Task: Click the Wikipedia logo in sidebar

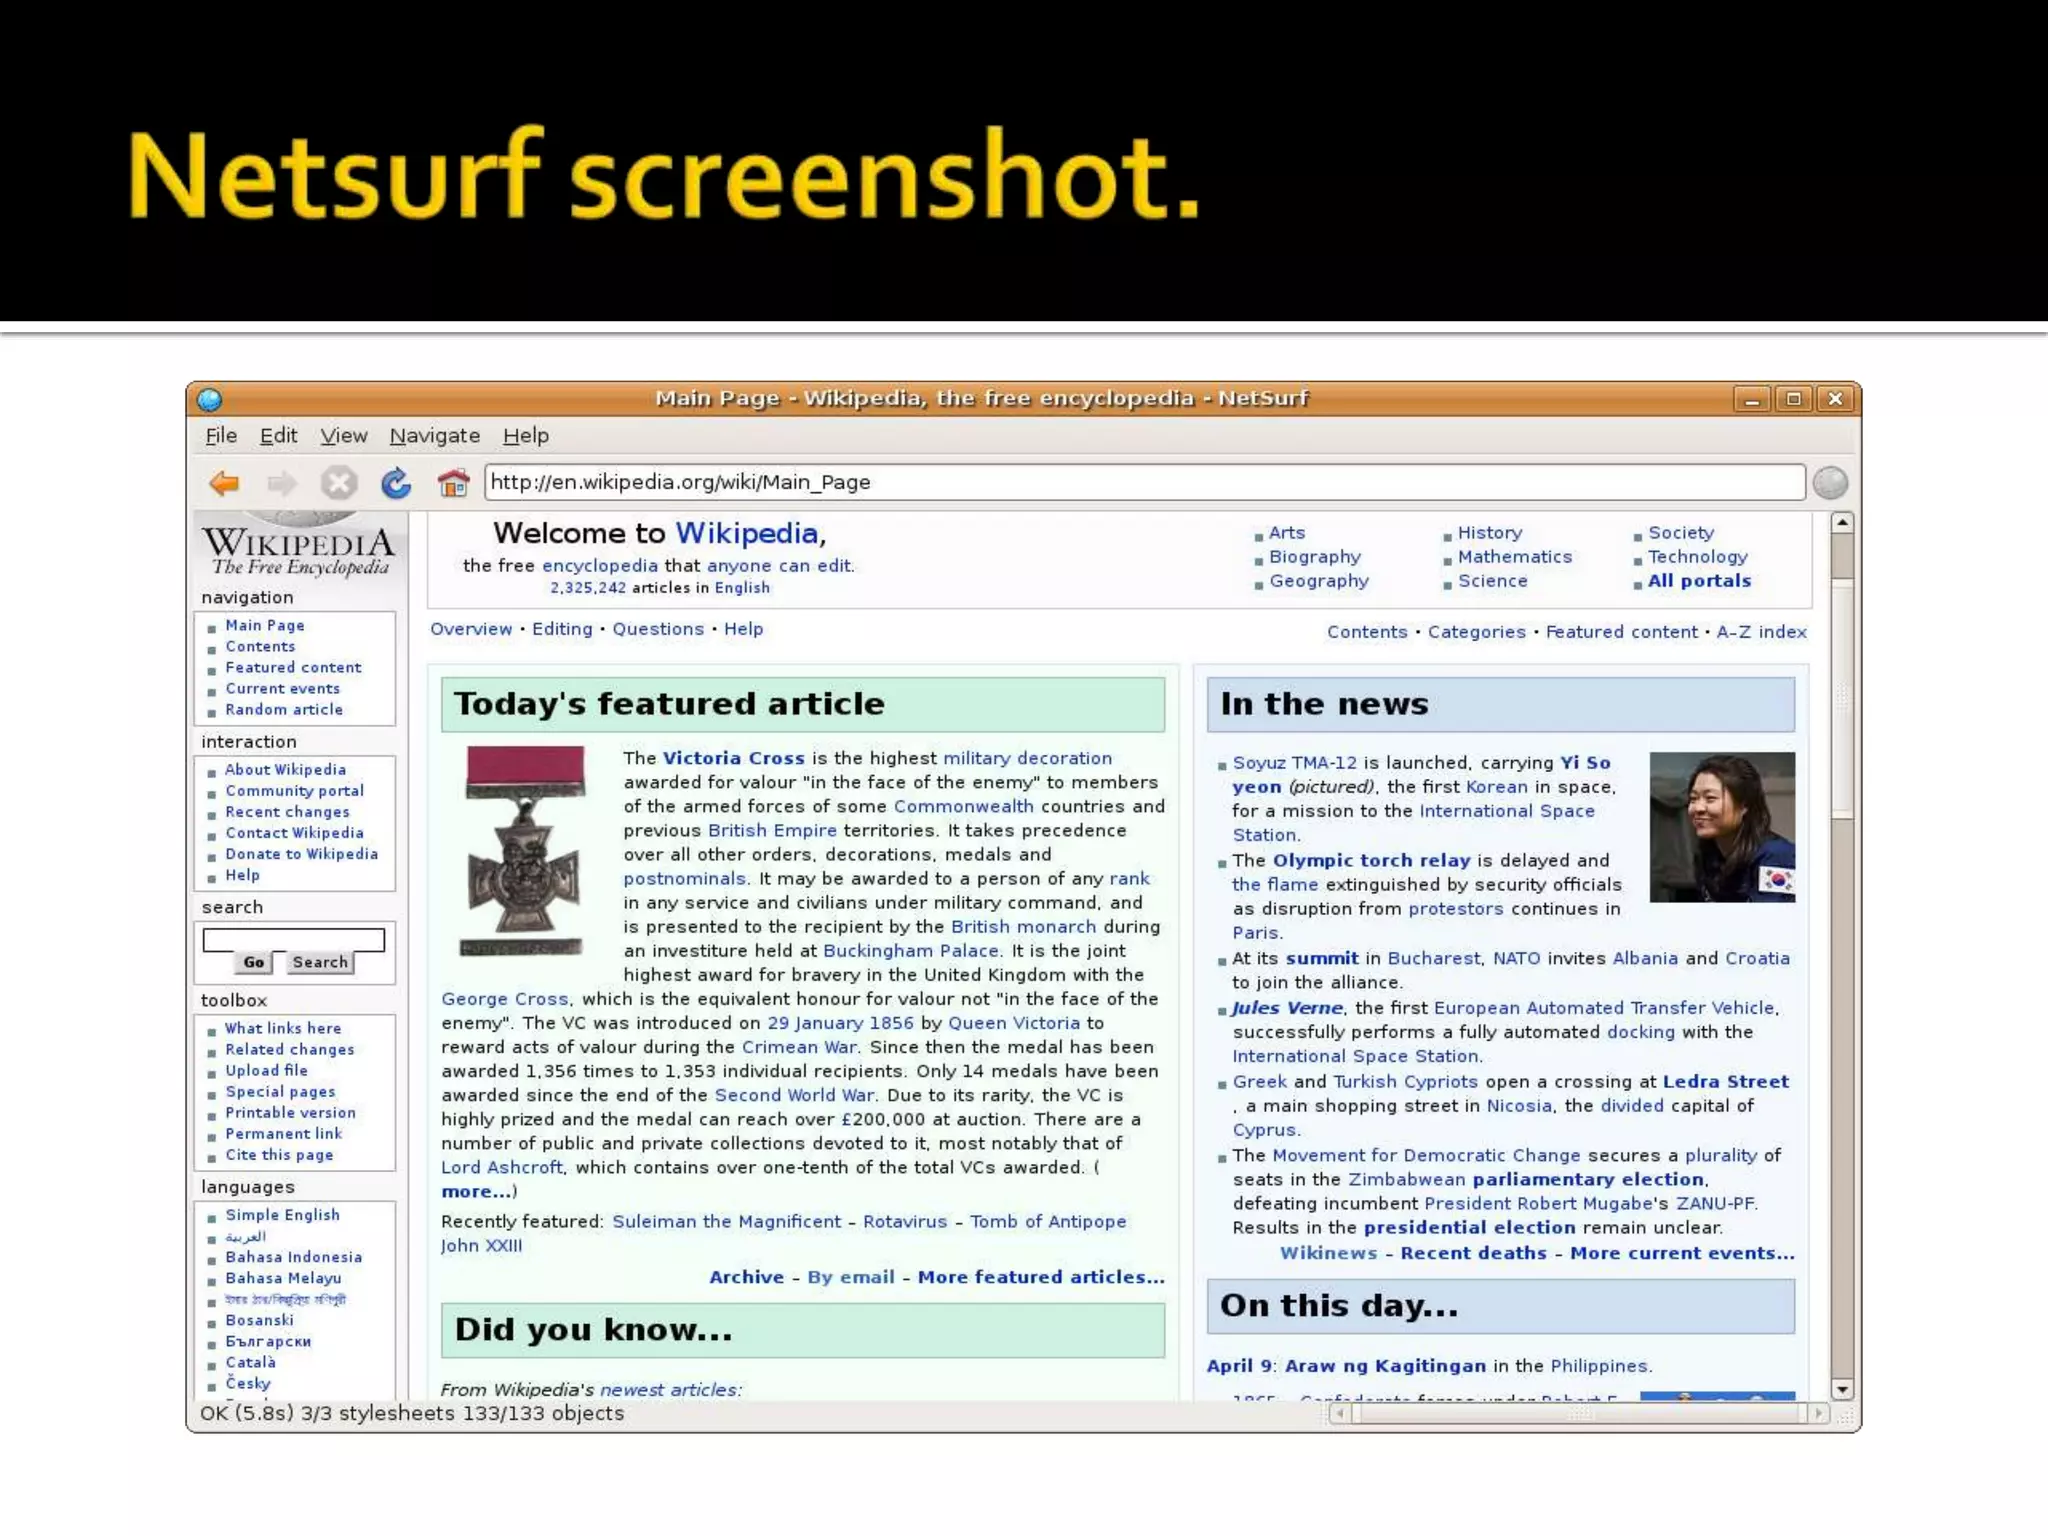Action: 299,546
